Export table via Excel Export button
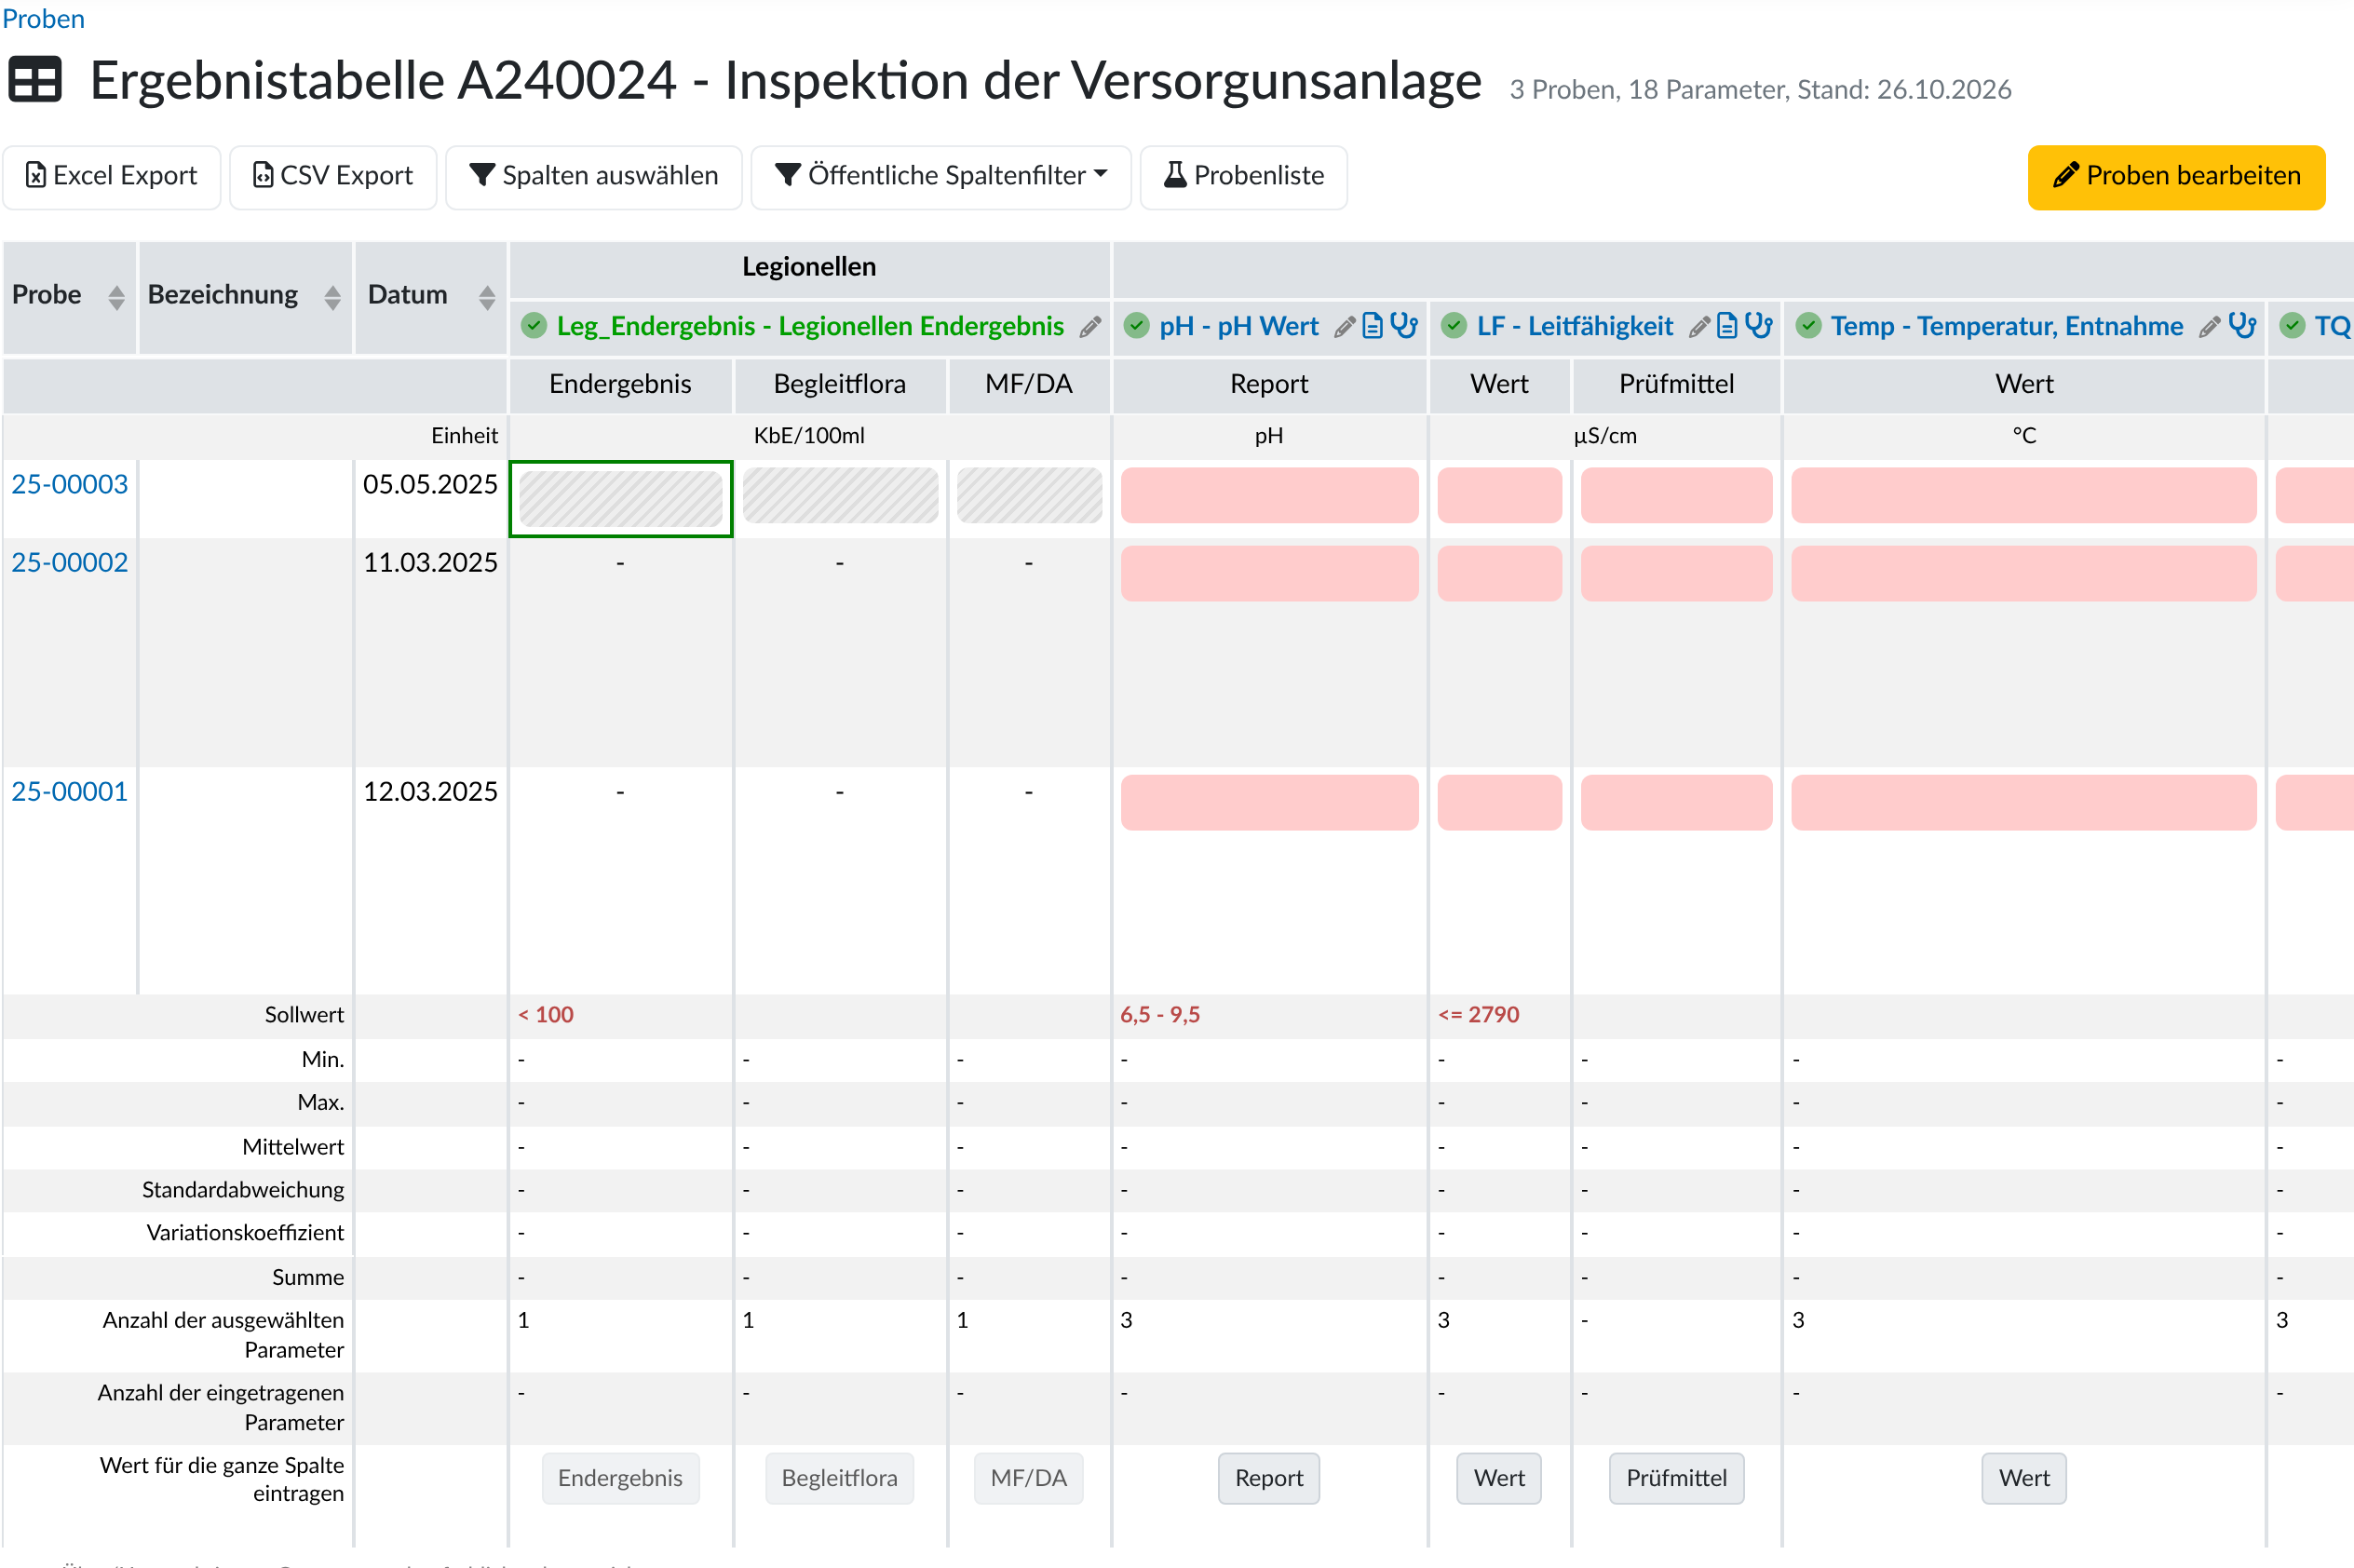The height and width of the screenshot is (1568, 2354). coord(112,177)
